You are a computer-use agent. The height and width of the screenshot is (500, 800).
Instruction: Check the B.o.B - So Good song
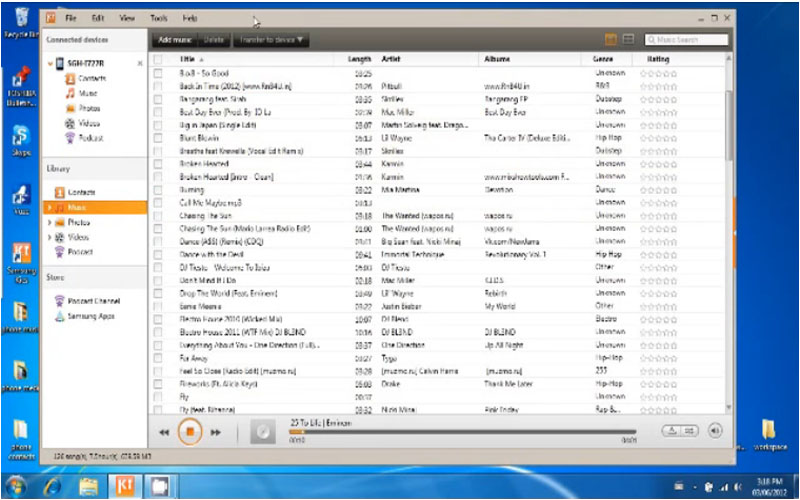tap(158, 73)
